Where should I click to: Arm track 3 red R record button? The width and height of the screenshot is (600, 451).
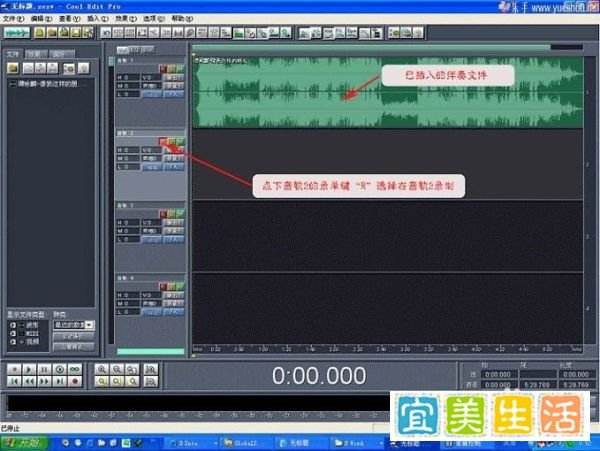click(163, 214)
